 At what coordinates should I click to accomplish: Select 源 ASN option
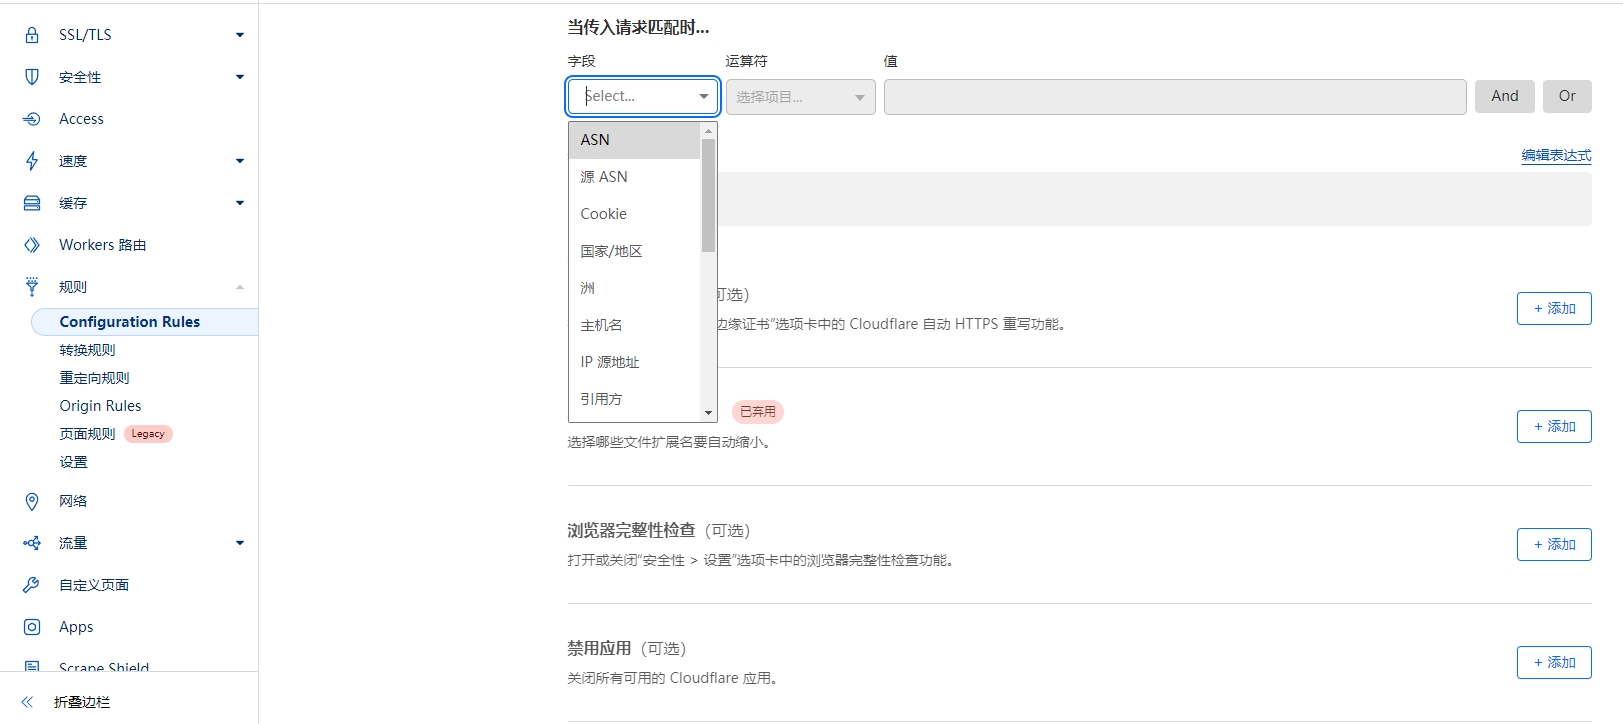tap(634, 177)
